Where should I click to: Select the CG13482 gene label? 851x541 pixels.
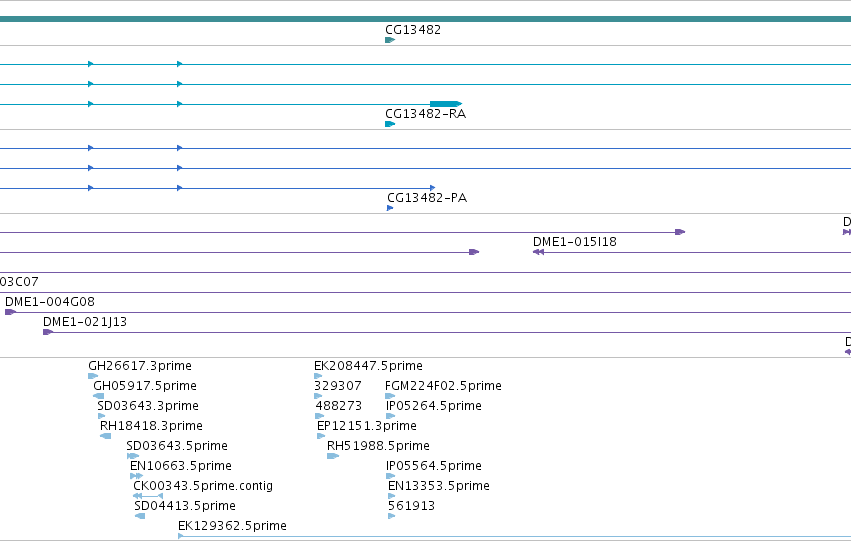(412, 30)
